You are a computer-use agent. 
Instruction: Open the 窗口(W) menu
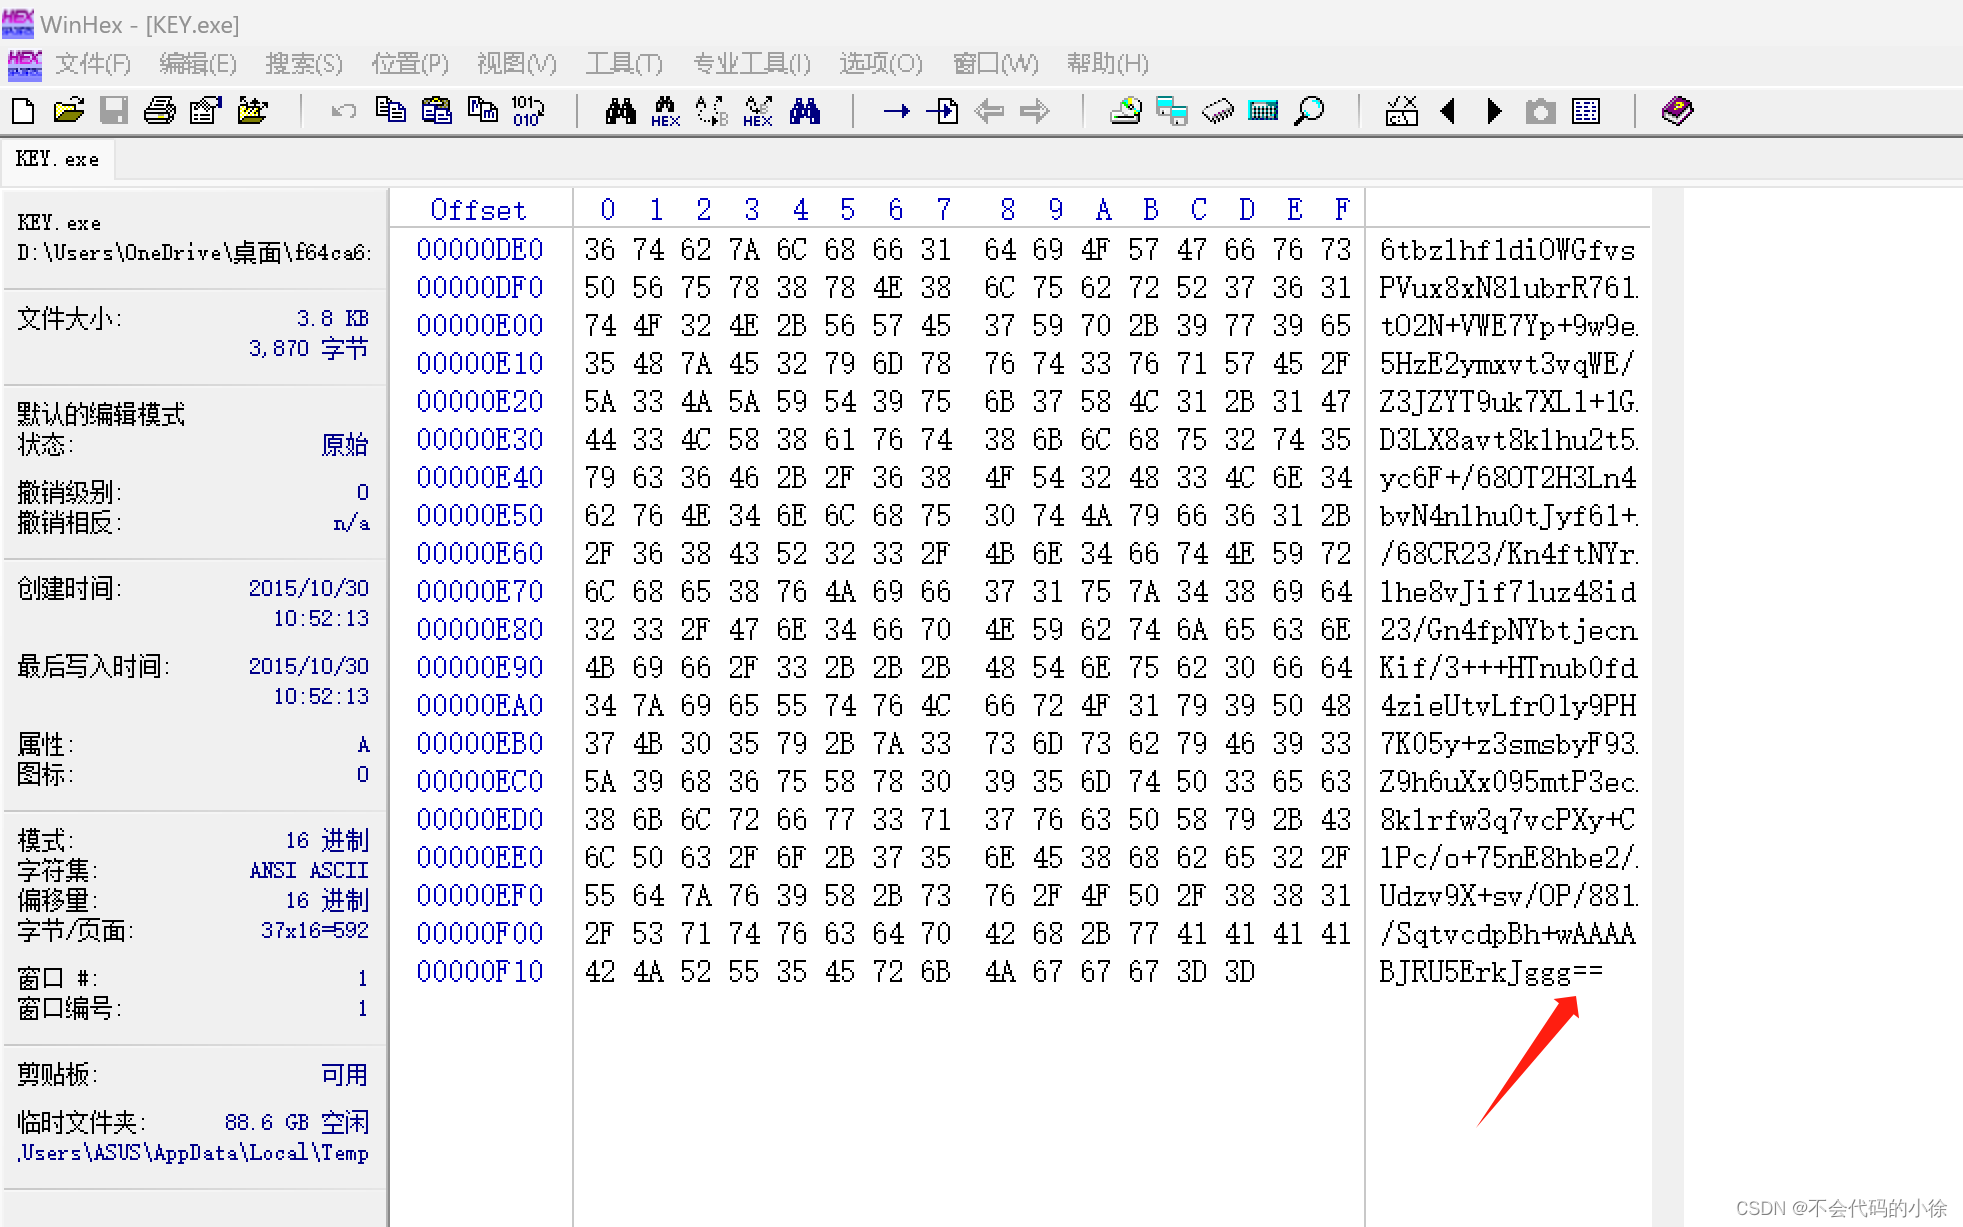click(996, 64)
